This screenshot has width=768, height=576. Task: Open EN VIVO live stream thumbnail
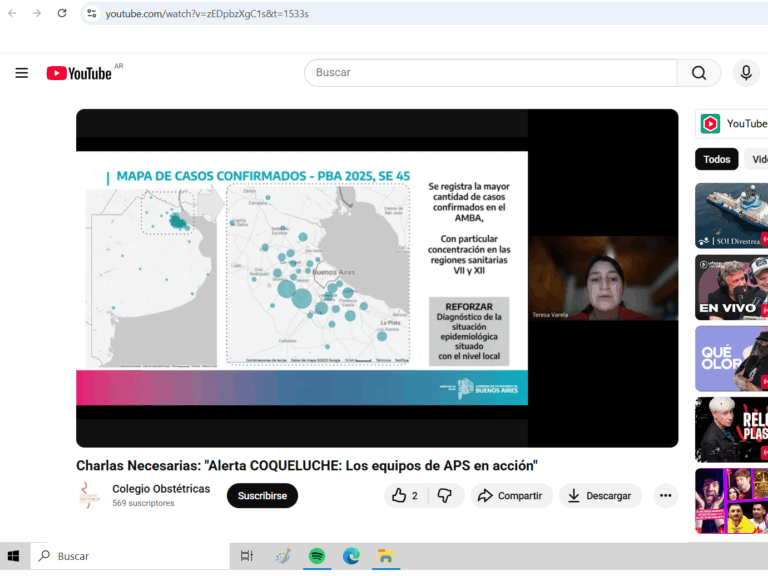pos(732,287)
